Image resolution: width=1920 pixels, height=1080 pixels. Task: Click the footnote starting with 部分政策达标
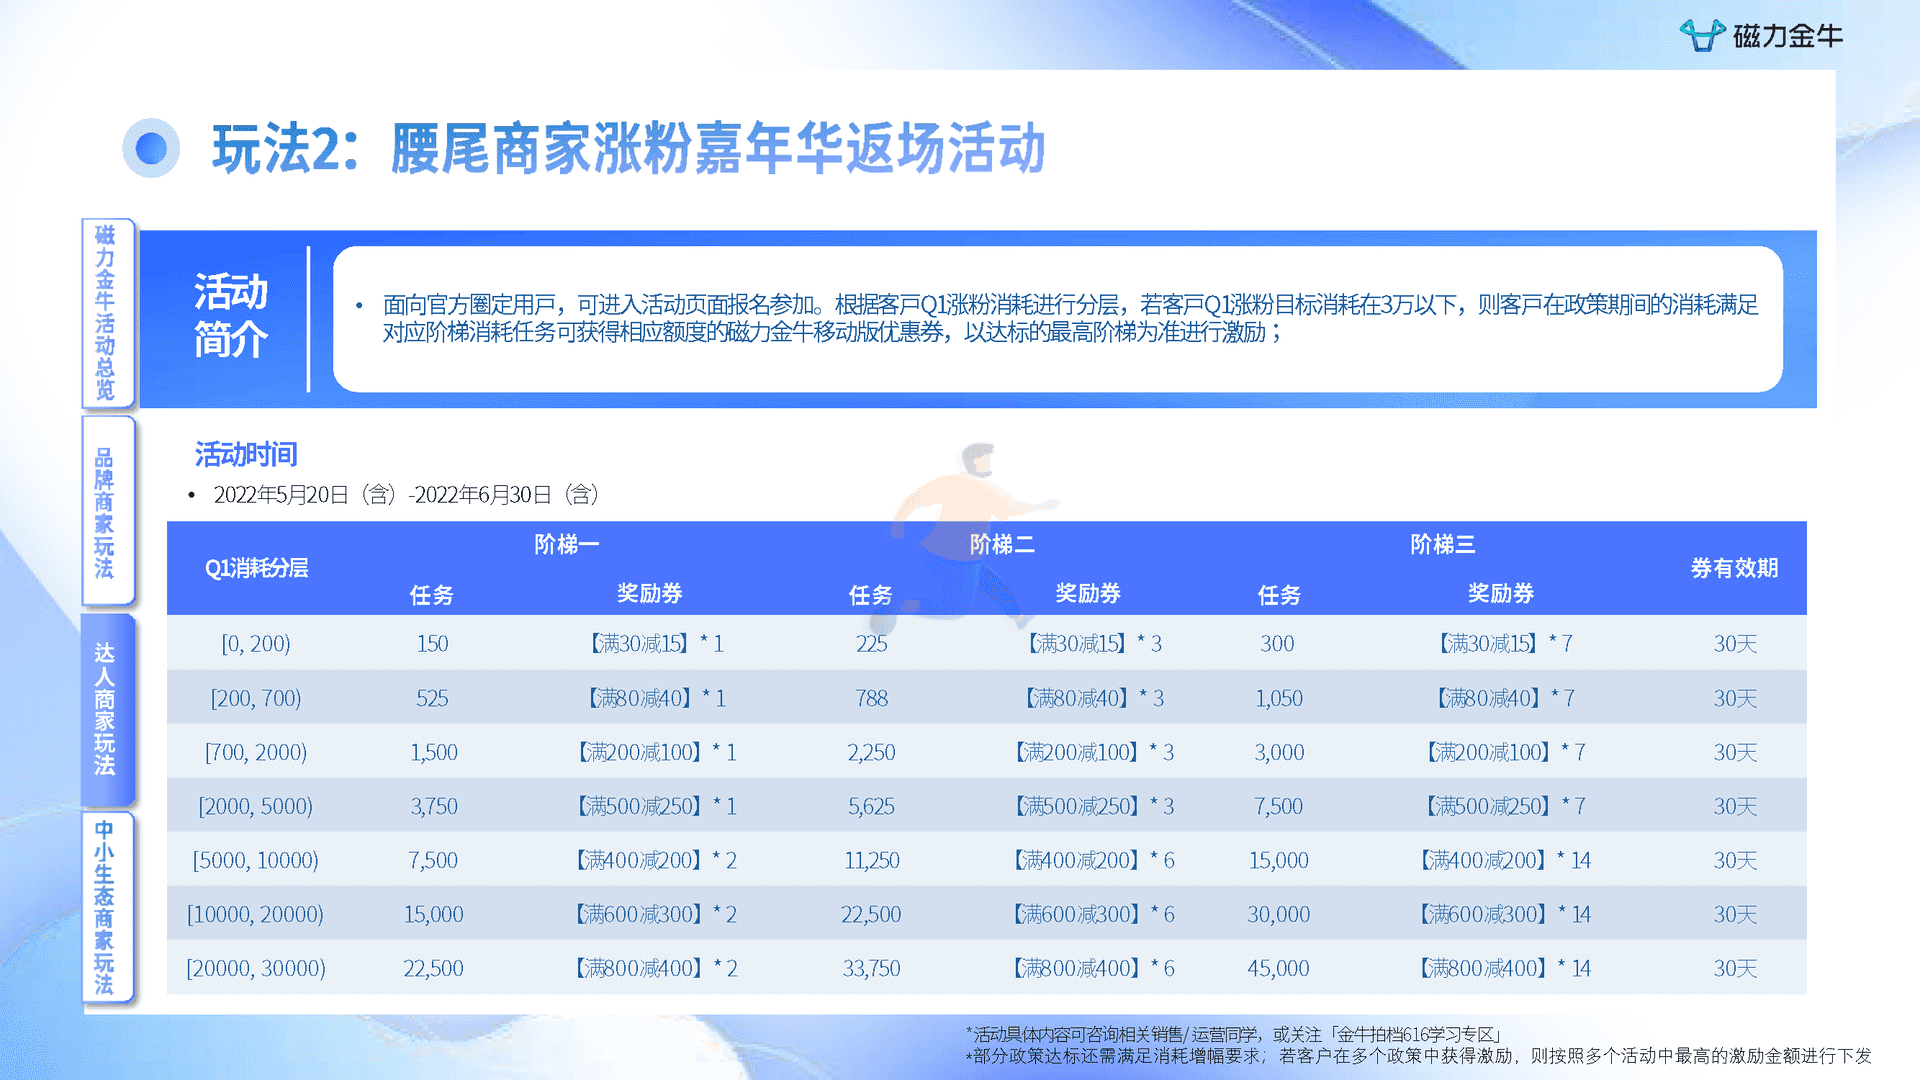[1418, 1056]
